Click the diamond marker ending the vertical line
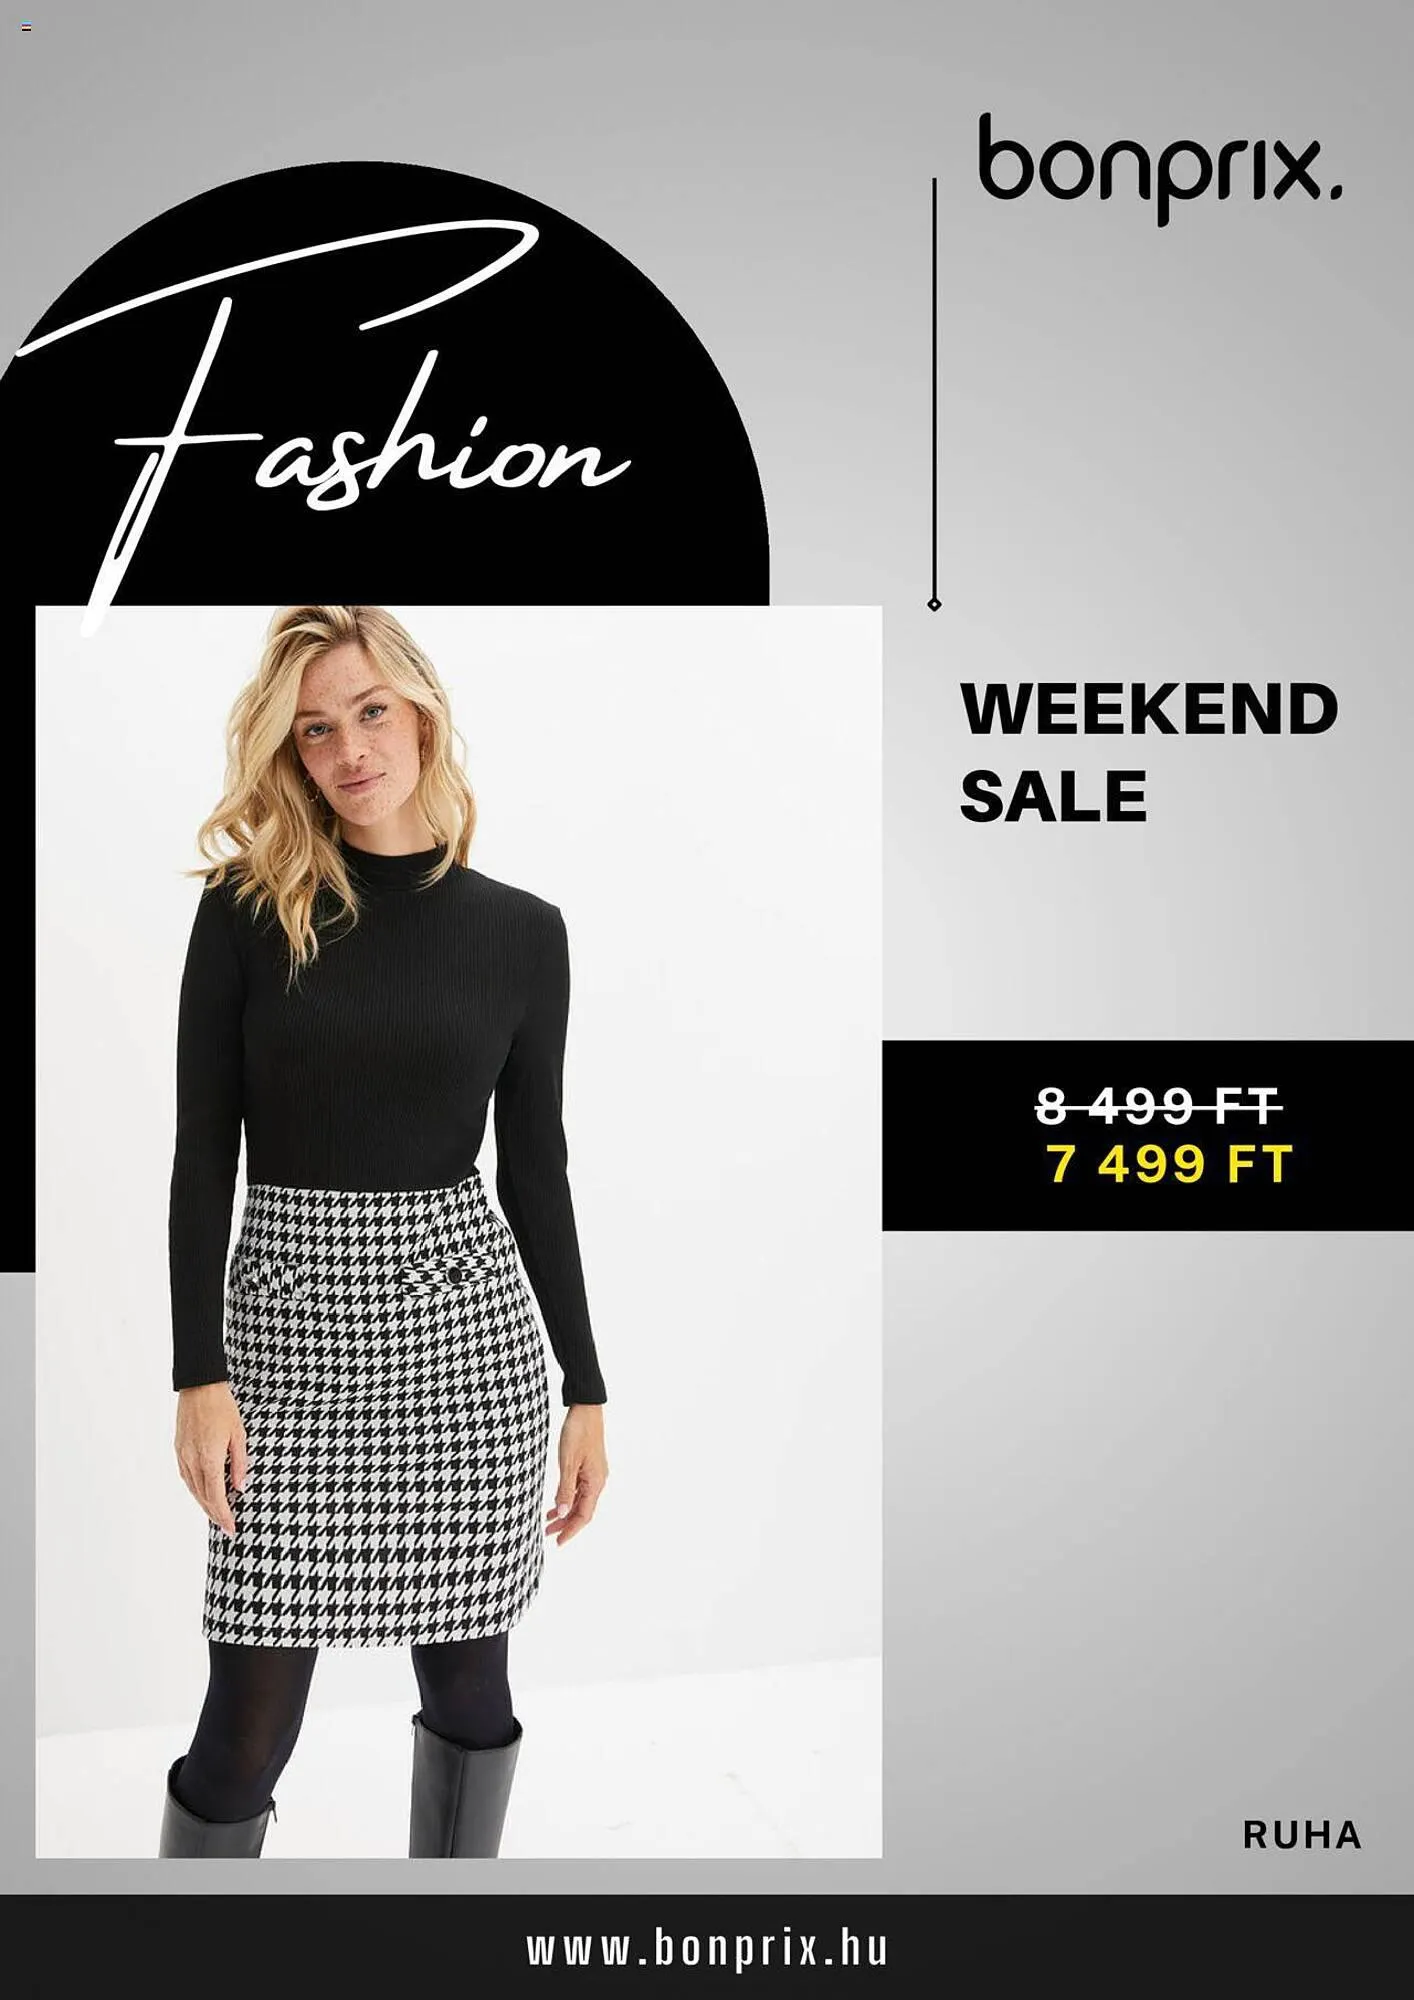 click(x=934, y=604)
